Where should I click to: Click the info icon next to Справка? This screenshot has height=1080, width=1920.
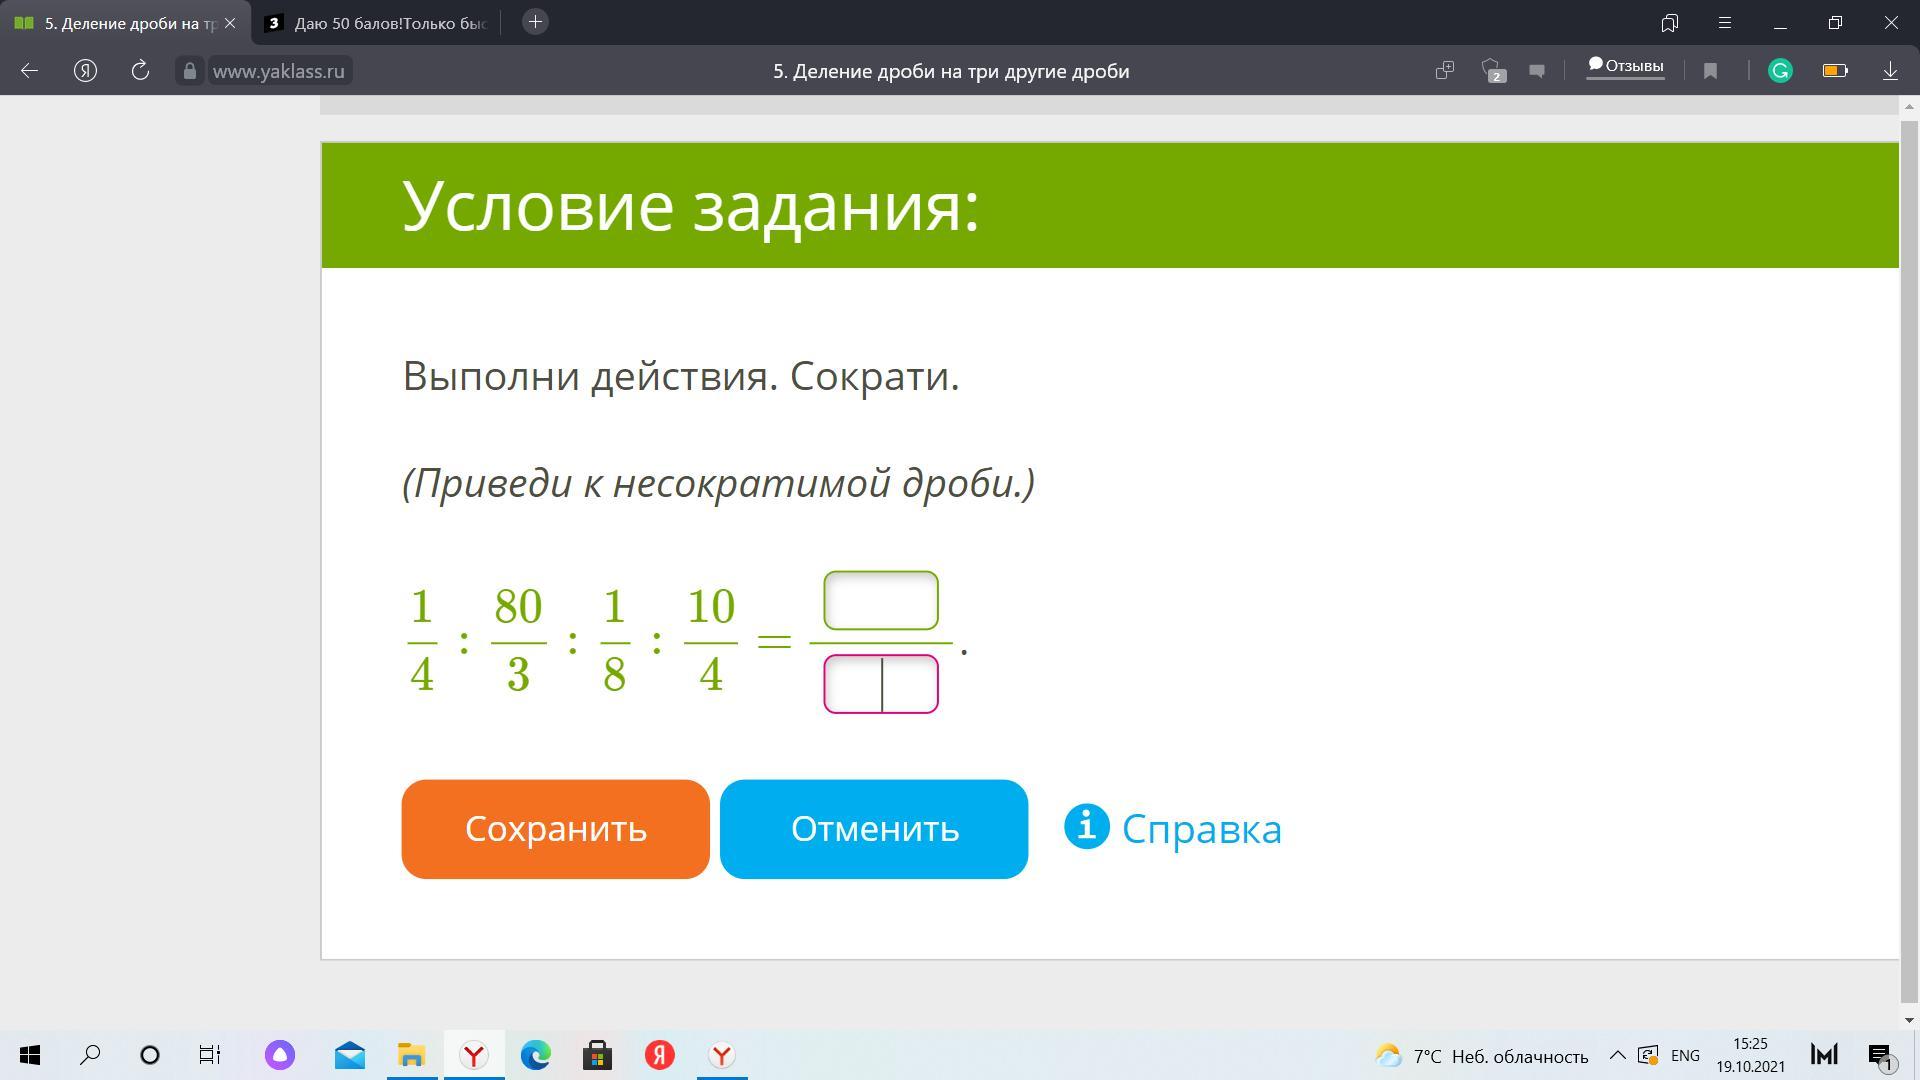pyautogui.click(x=1086, y=827)
